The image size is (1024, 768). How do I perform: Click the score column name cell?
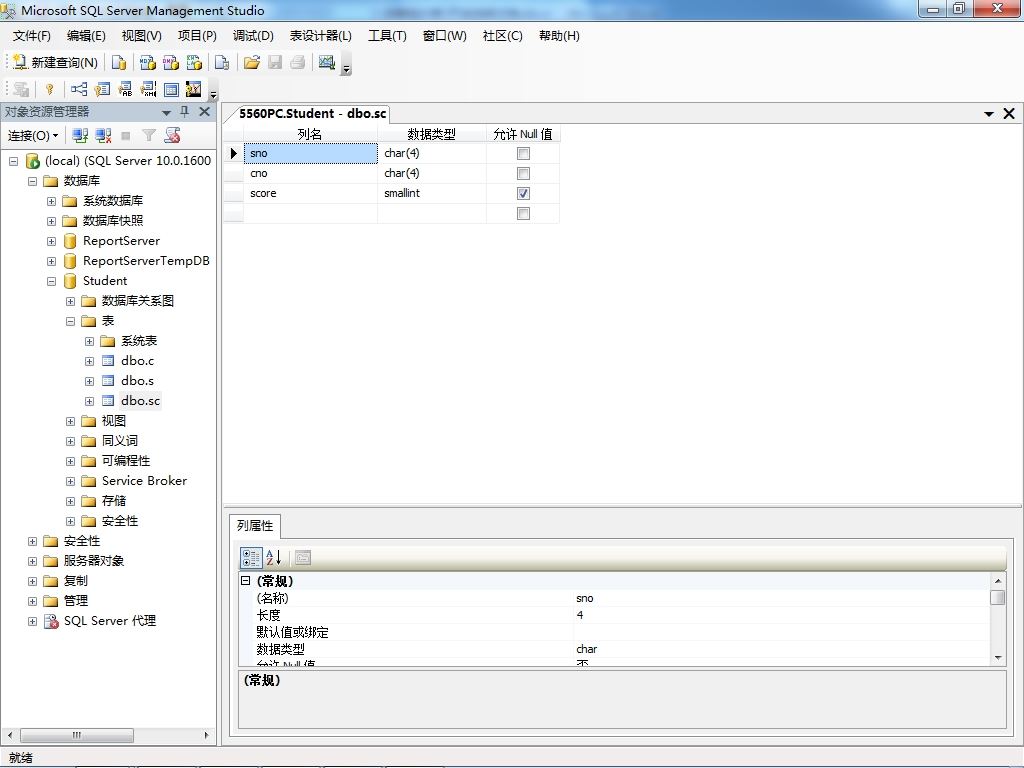click(x=310, y=193)
